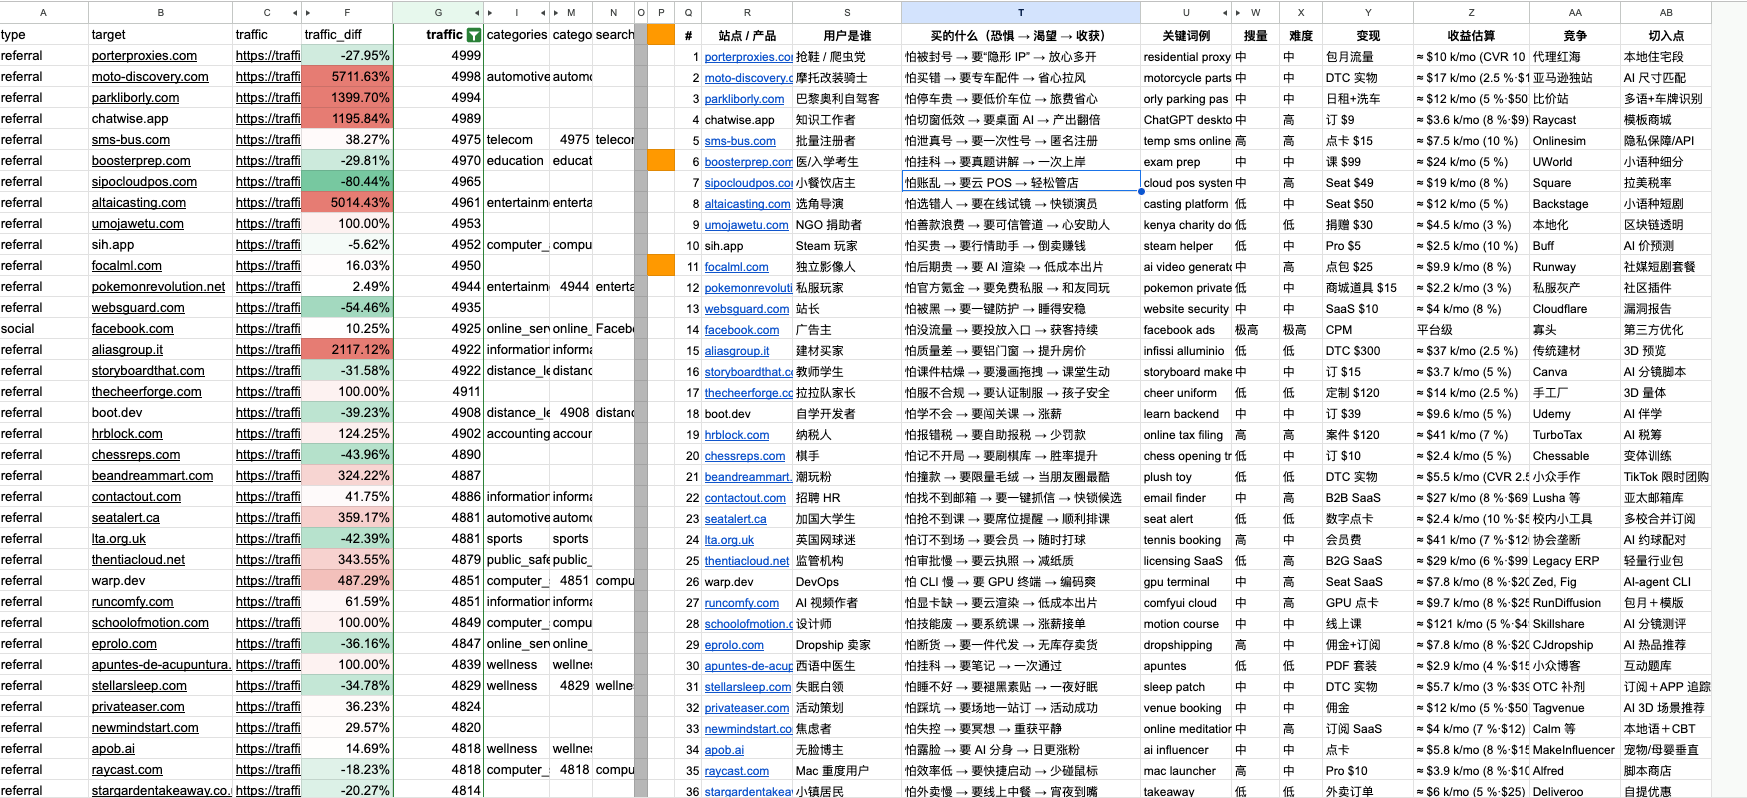This screenshot has width=1747, height=798.
Task: Select column B by its header letter
Action: 160,13
